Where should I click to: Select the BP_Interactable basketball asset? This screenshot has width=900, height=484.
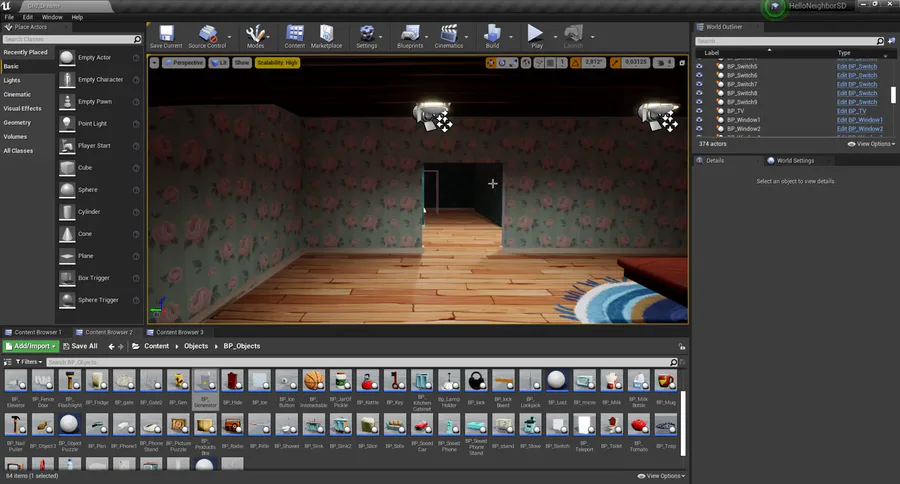point(313,381)
